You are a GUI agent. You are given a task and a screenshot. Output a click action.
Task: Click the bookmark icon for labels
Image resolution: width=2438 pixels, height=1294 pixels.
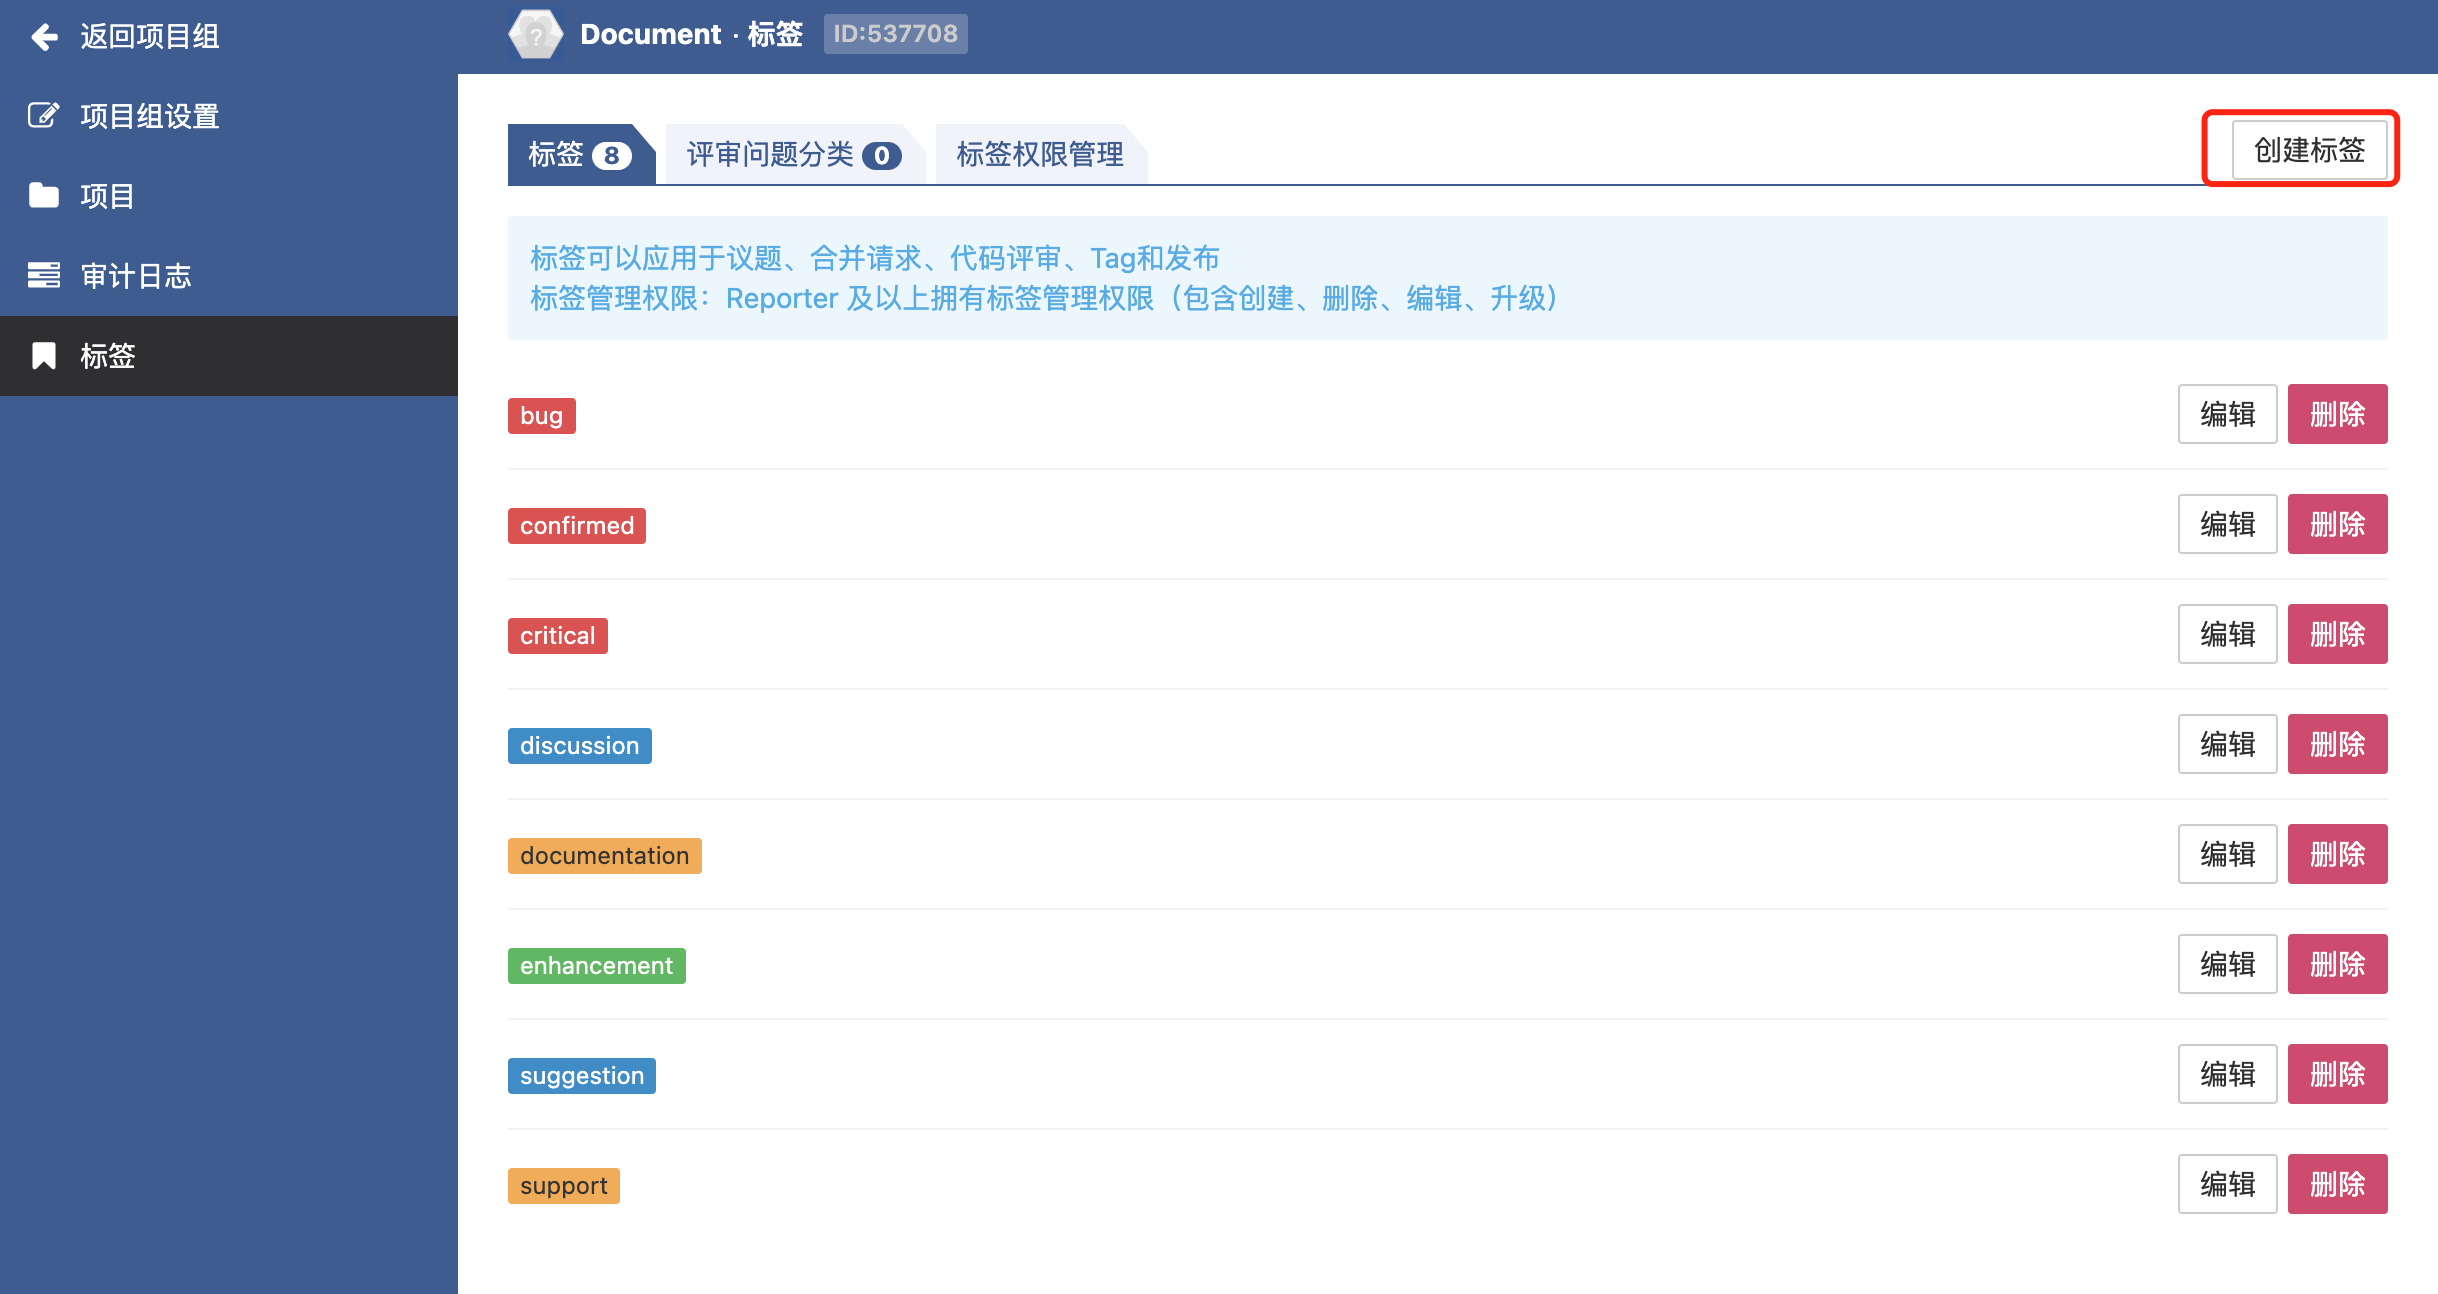43,356
